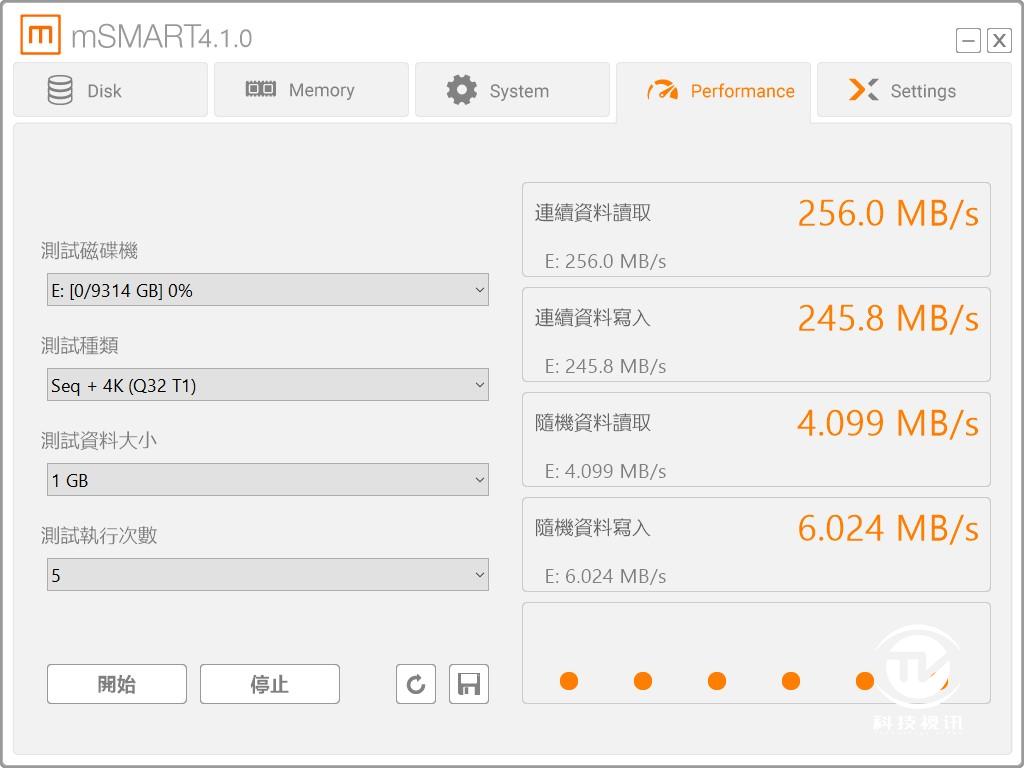Switch to the Memory tab
Screen dimensions: 1024x768
[311, 90]
